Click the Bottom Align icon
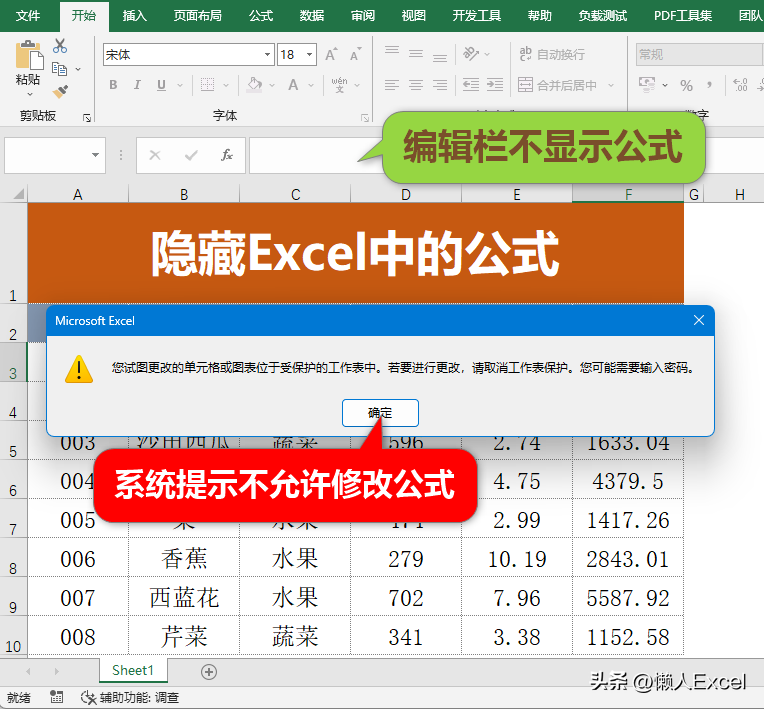The width and height of the screenshot is (764, 709). coord(439,57)
